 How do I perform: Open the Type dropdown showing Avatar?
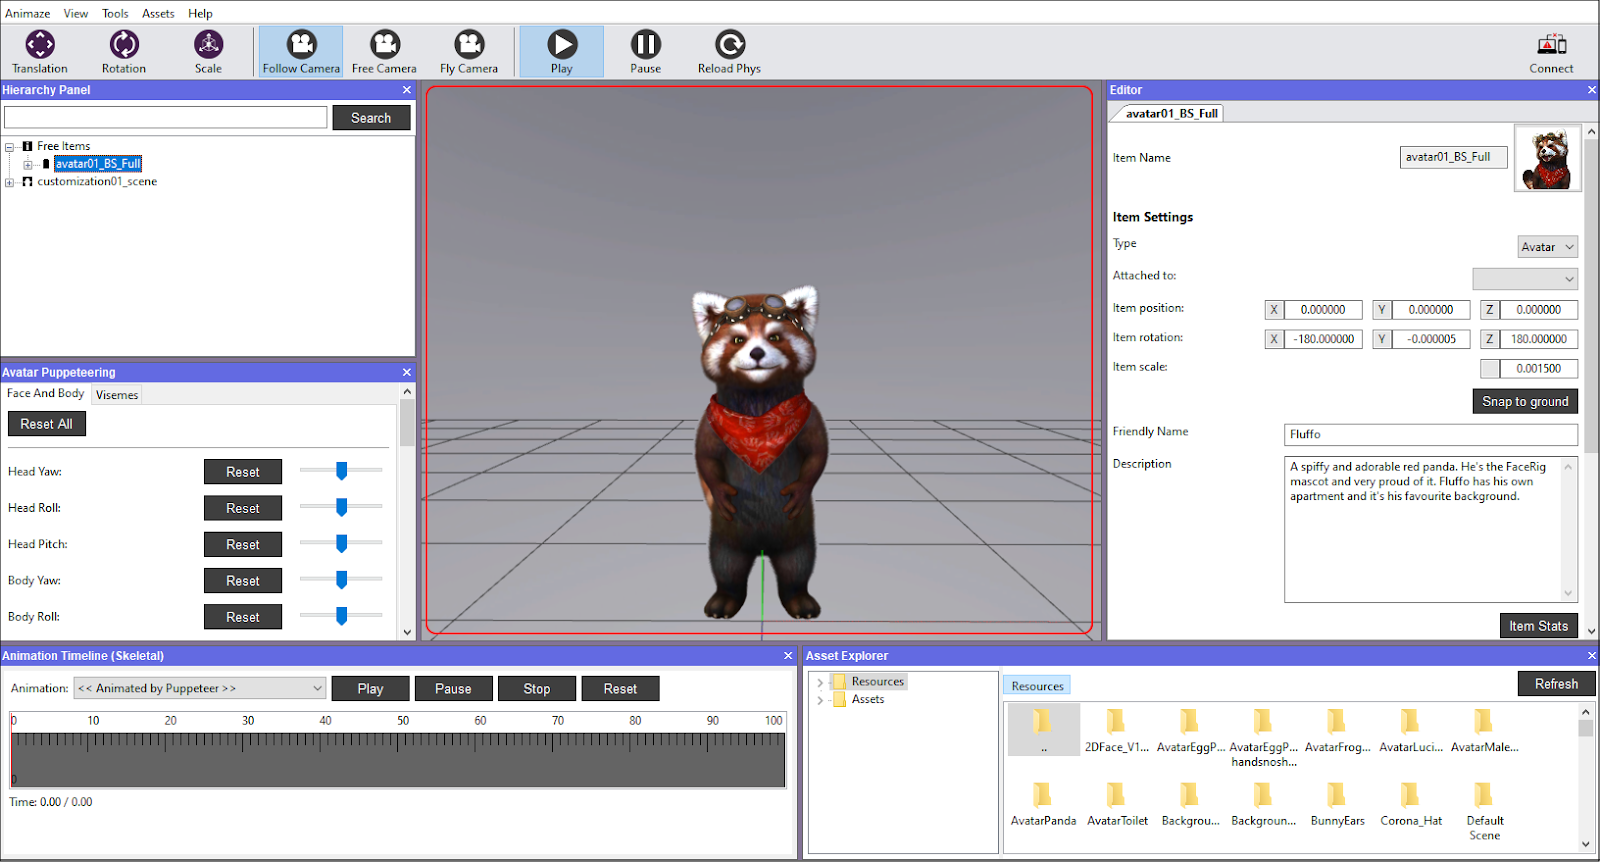(x=1547, y=247)
